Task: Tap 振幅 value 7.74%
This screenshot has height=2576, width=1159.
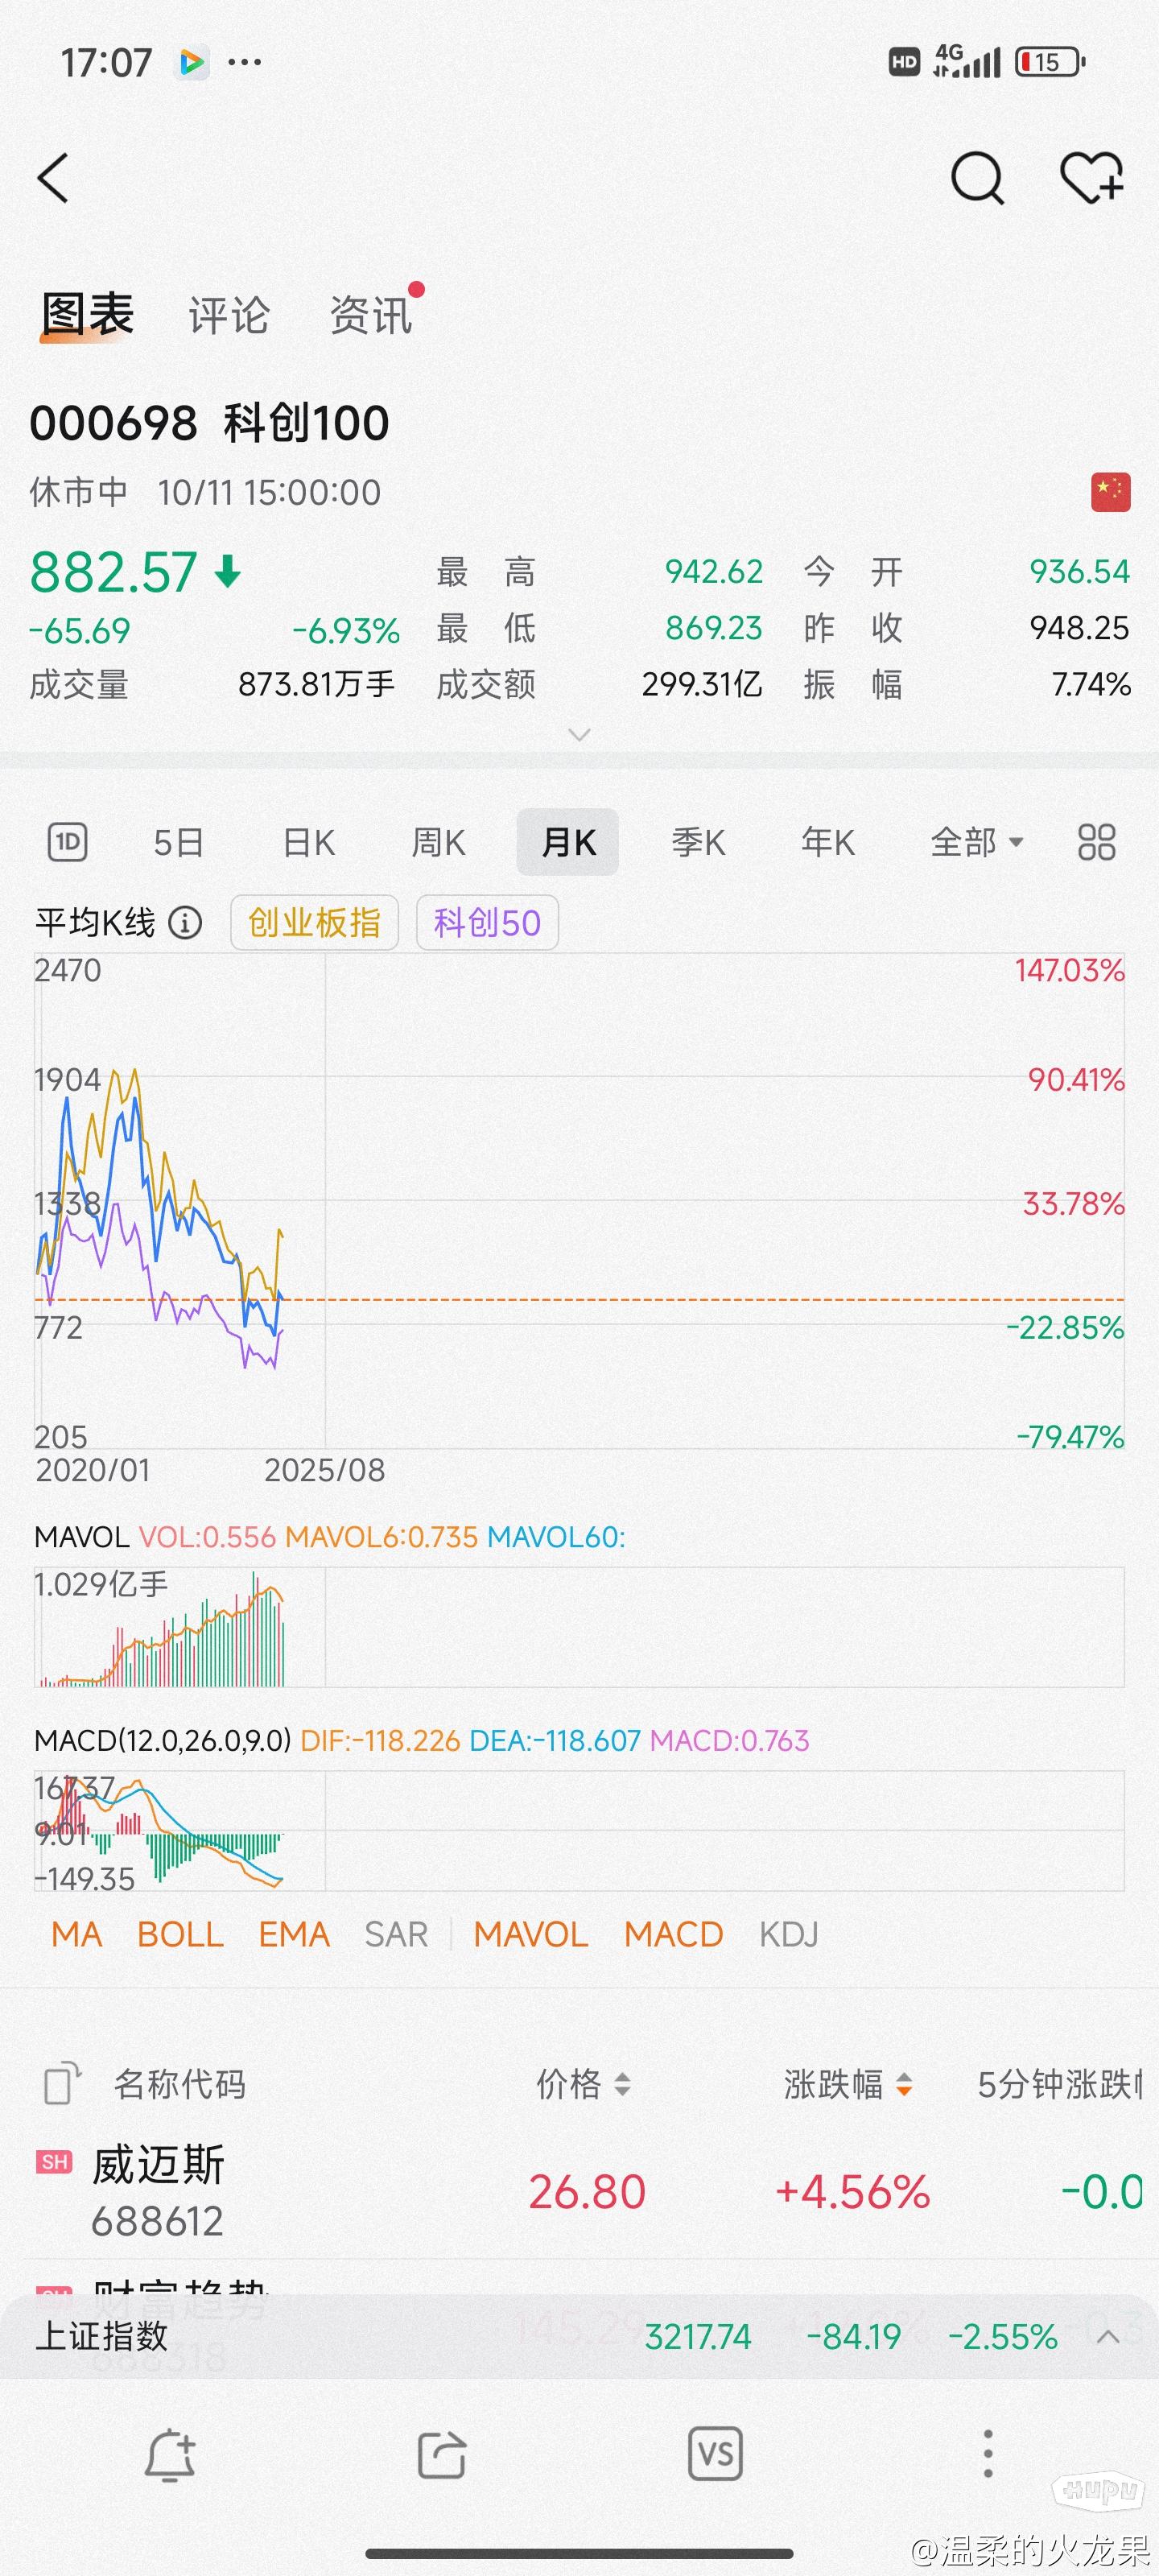Action: 1091,684
